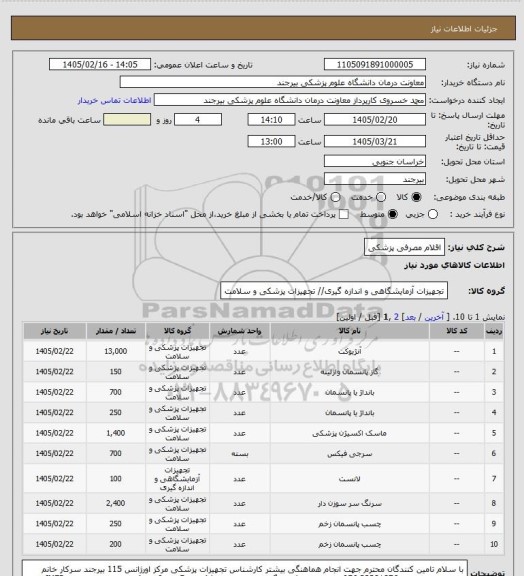This screenshot has height=576, width=524.
Task: Click the quantity 100 cell for لانست
Action: 116,479
